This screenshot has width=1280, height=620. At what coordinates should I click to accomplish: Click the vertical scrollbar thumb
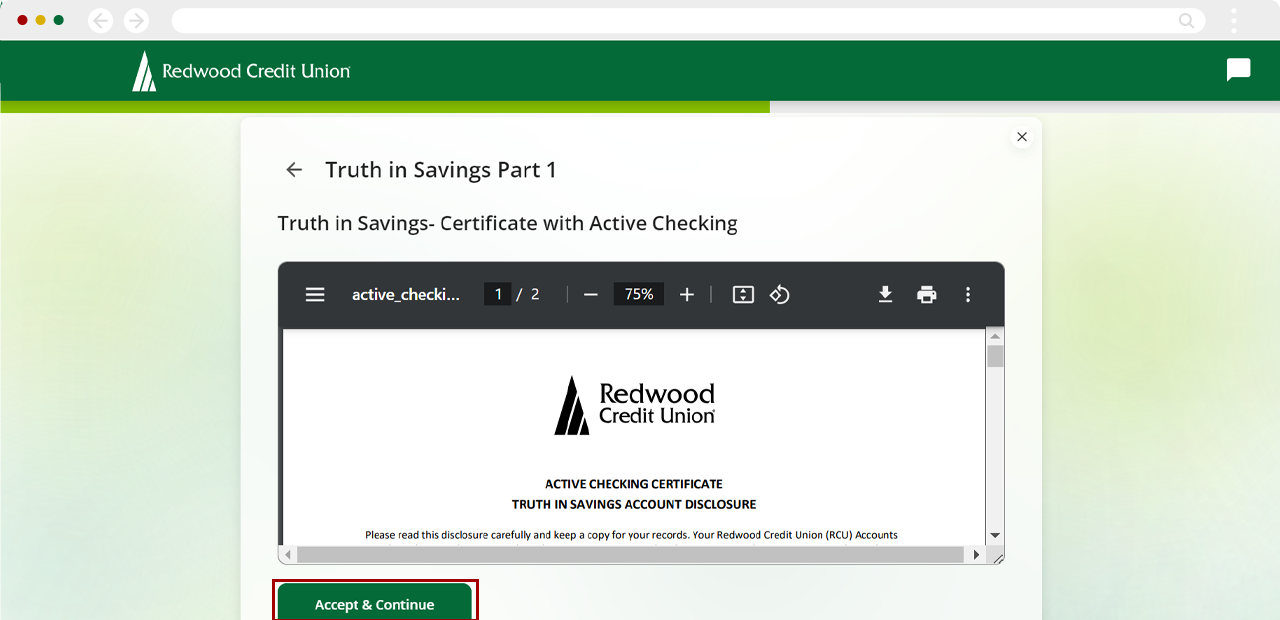(x=995, y=356)
